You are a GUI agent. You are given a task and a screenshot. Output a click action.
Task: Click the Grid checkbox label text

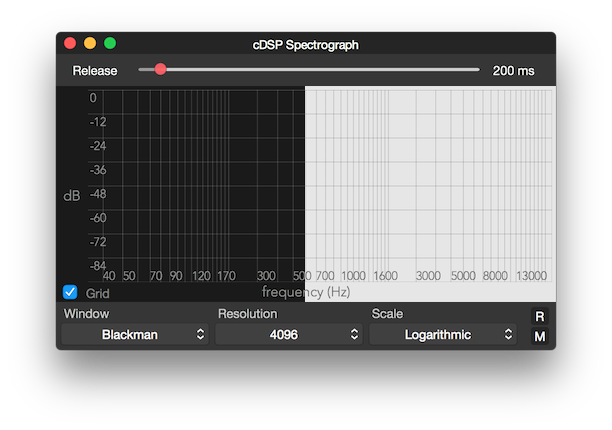[97, 293]
